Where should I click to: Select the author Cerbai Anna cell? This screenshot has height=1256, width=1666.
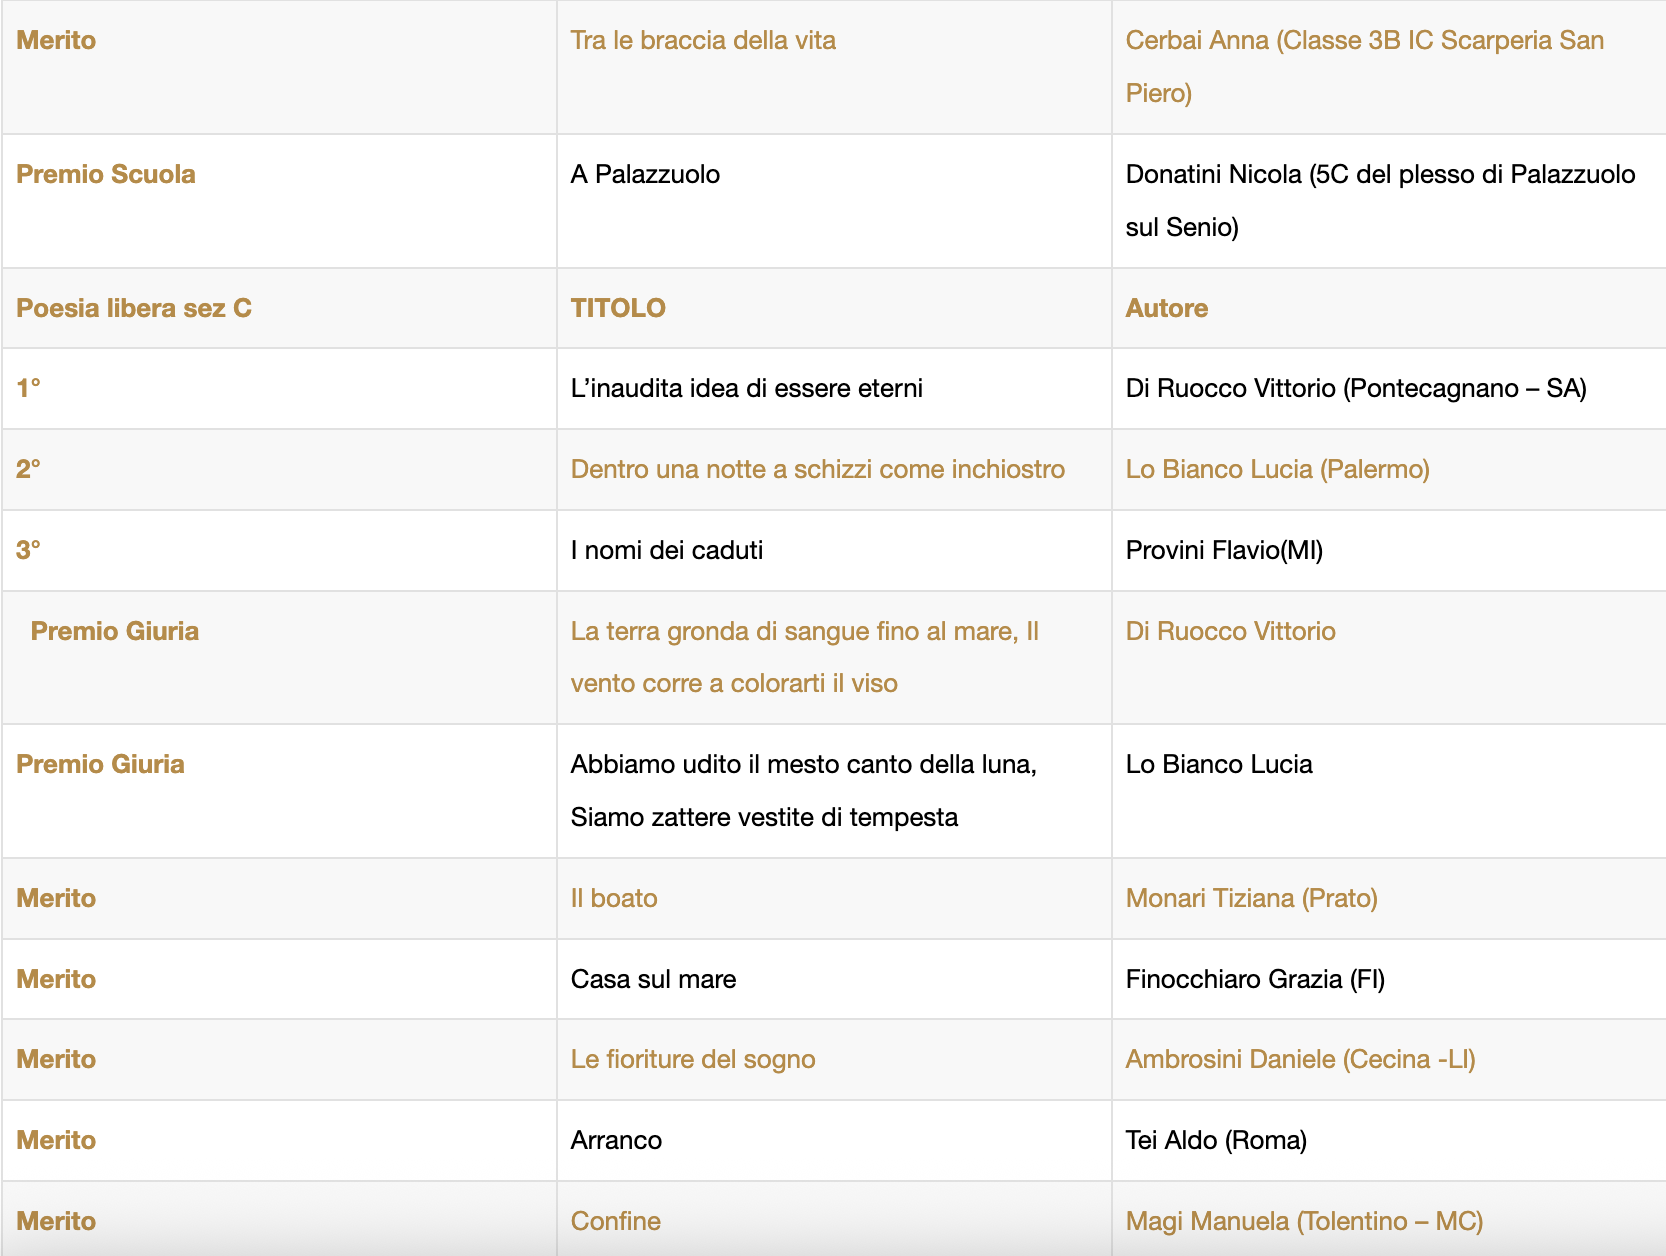tap(1363, 66)
